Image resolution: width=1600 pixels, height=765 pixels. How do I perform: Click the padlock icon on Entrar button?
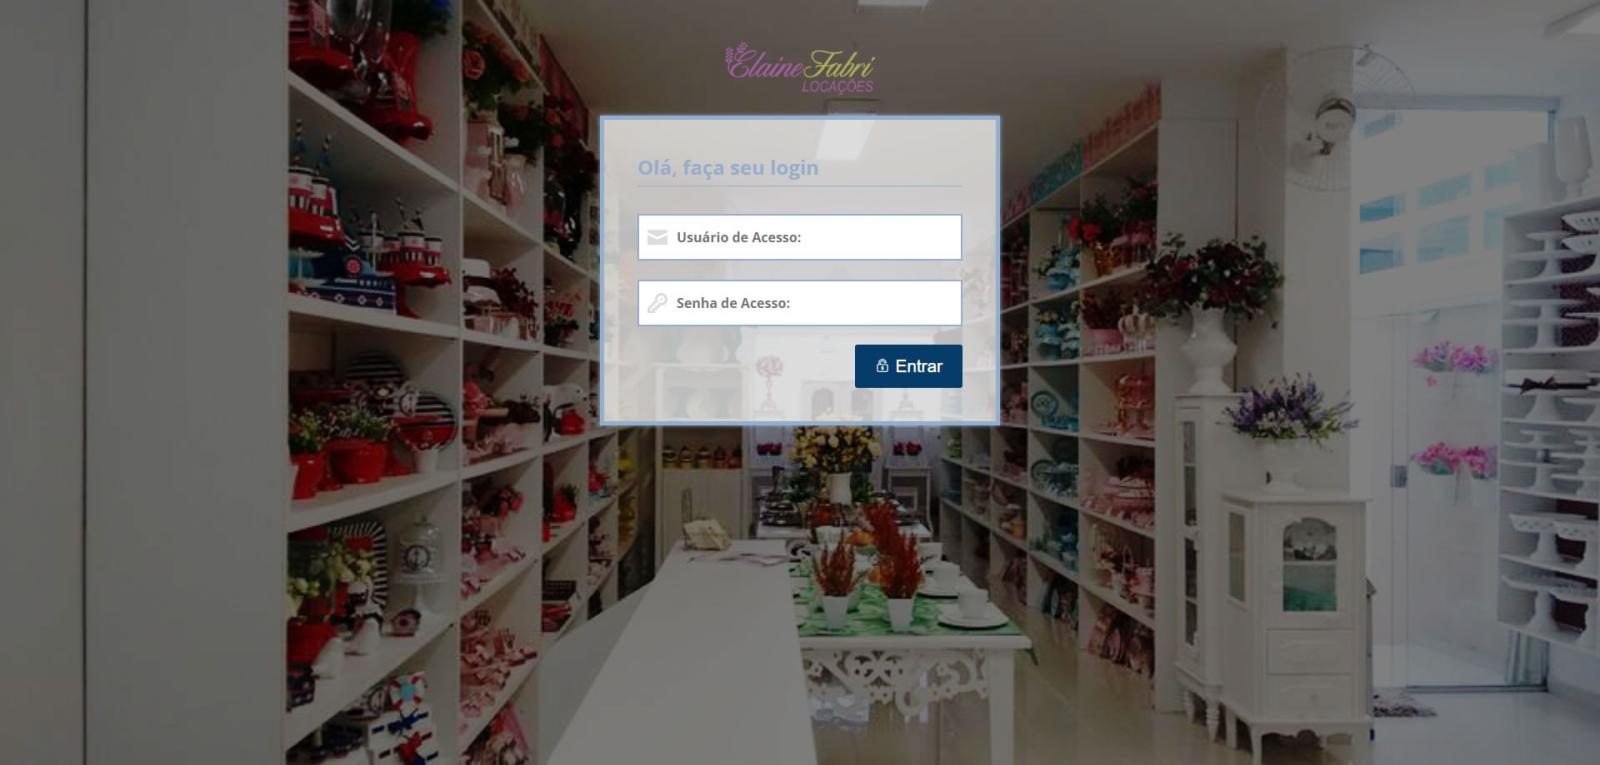pyautogui.click(x=882, y=366)
